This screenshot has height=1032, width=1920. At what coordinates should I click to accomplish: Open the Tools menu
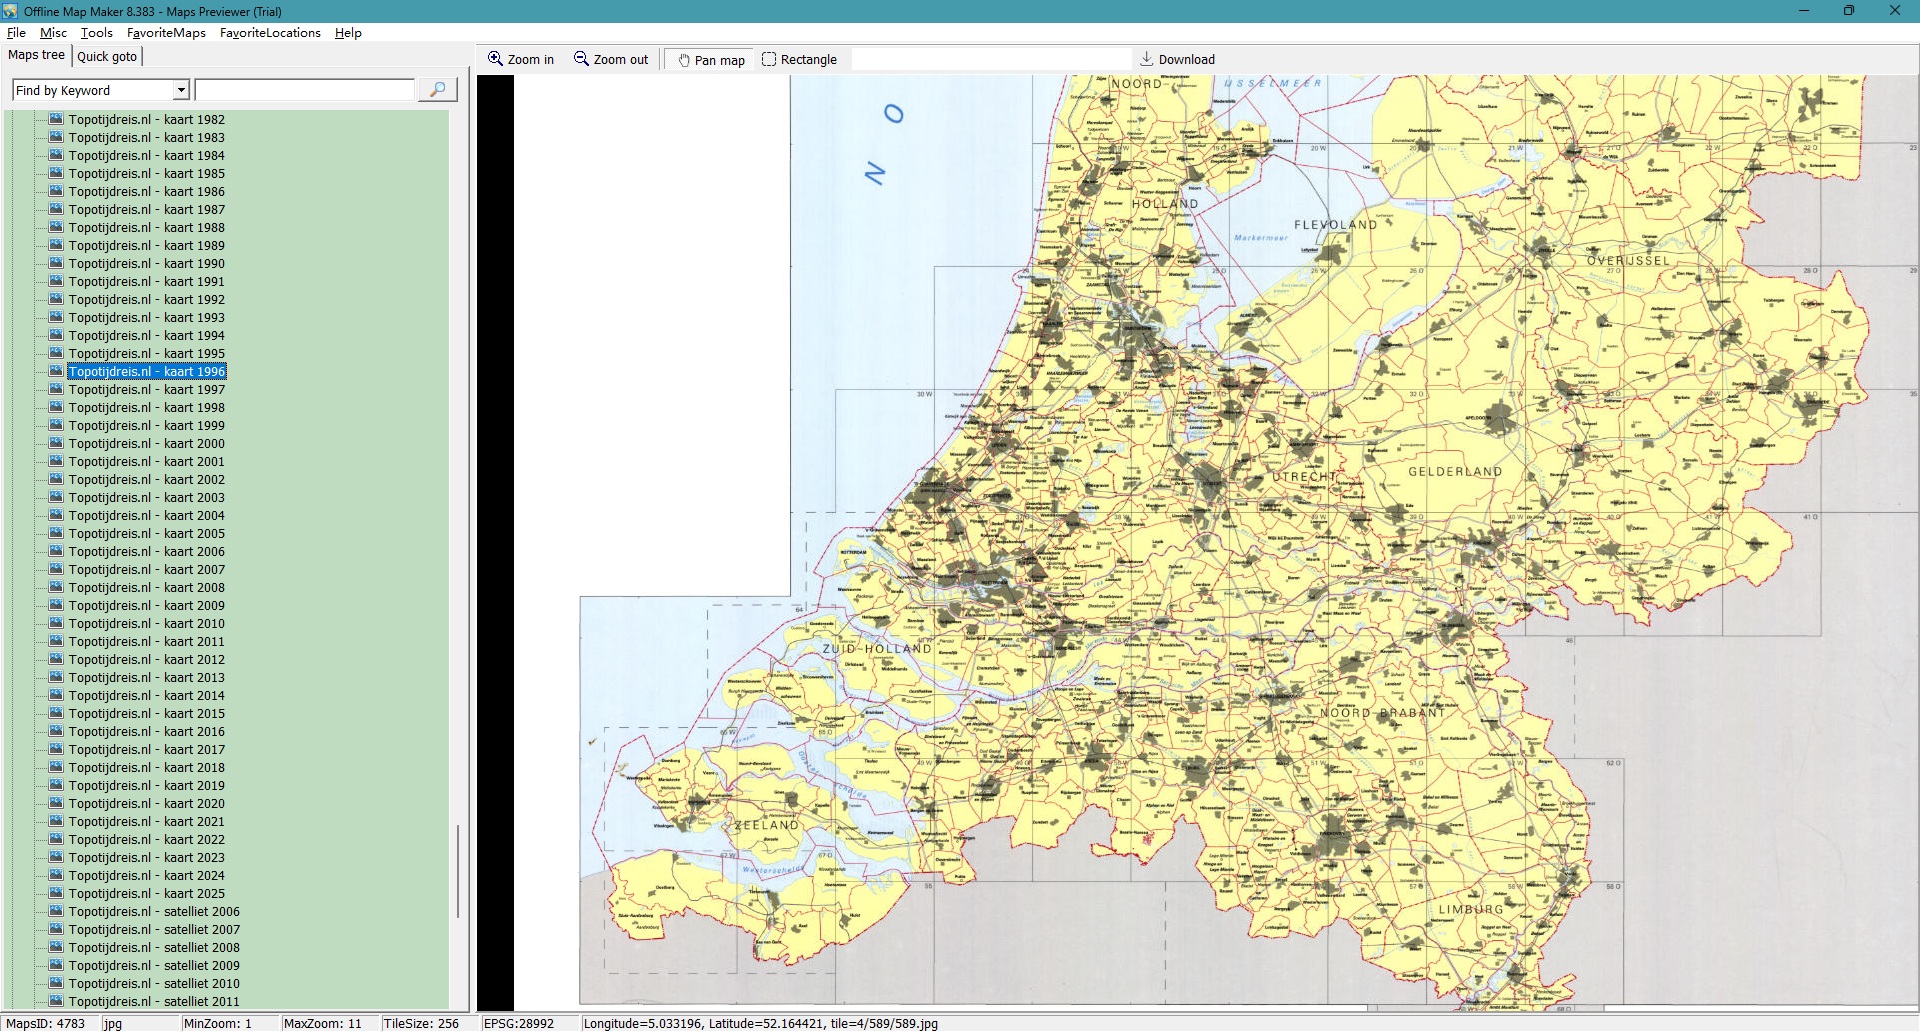(96, 33)
